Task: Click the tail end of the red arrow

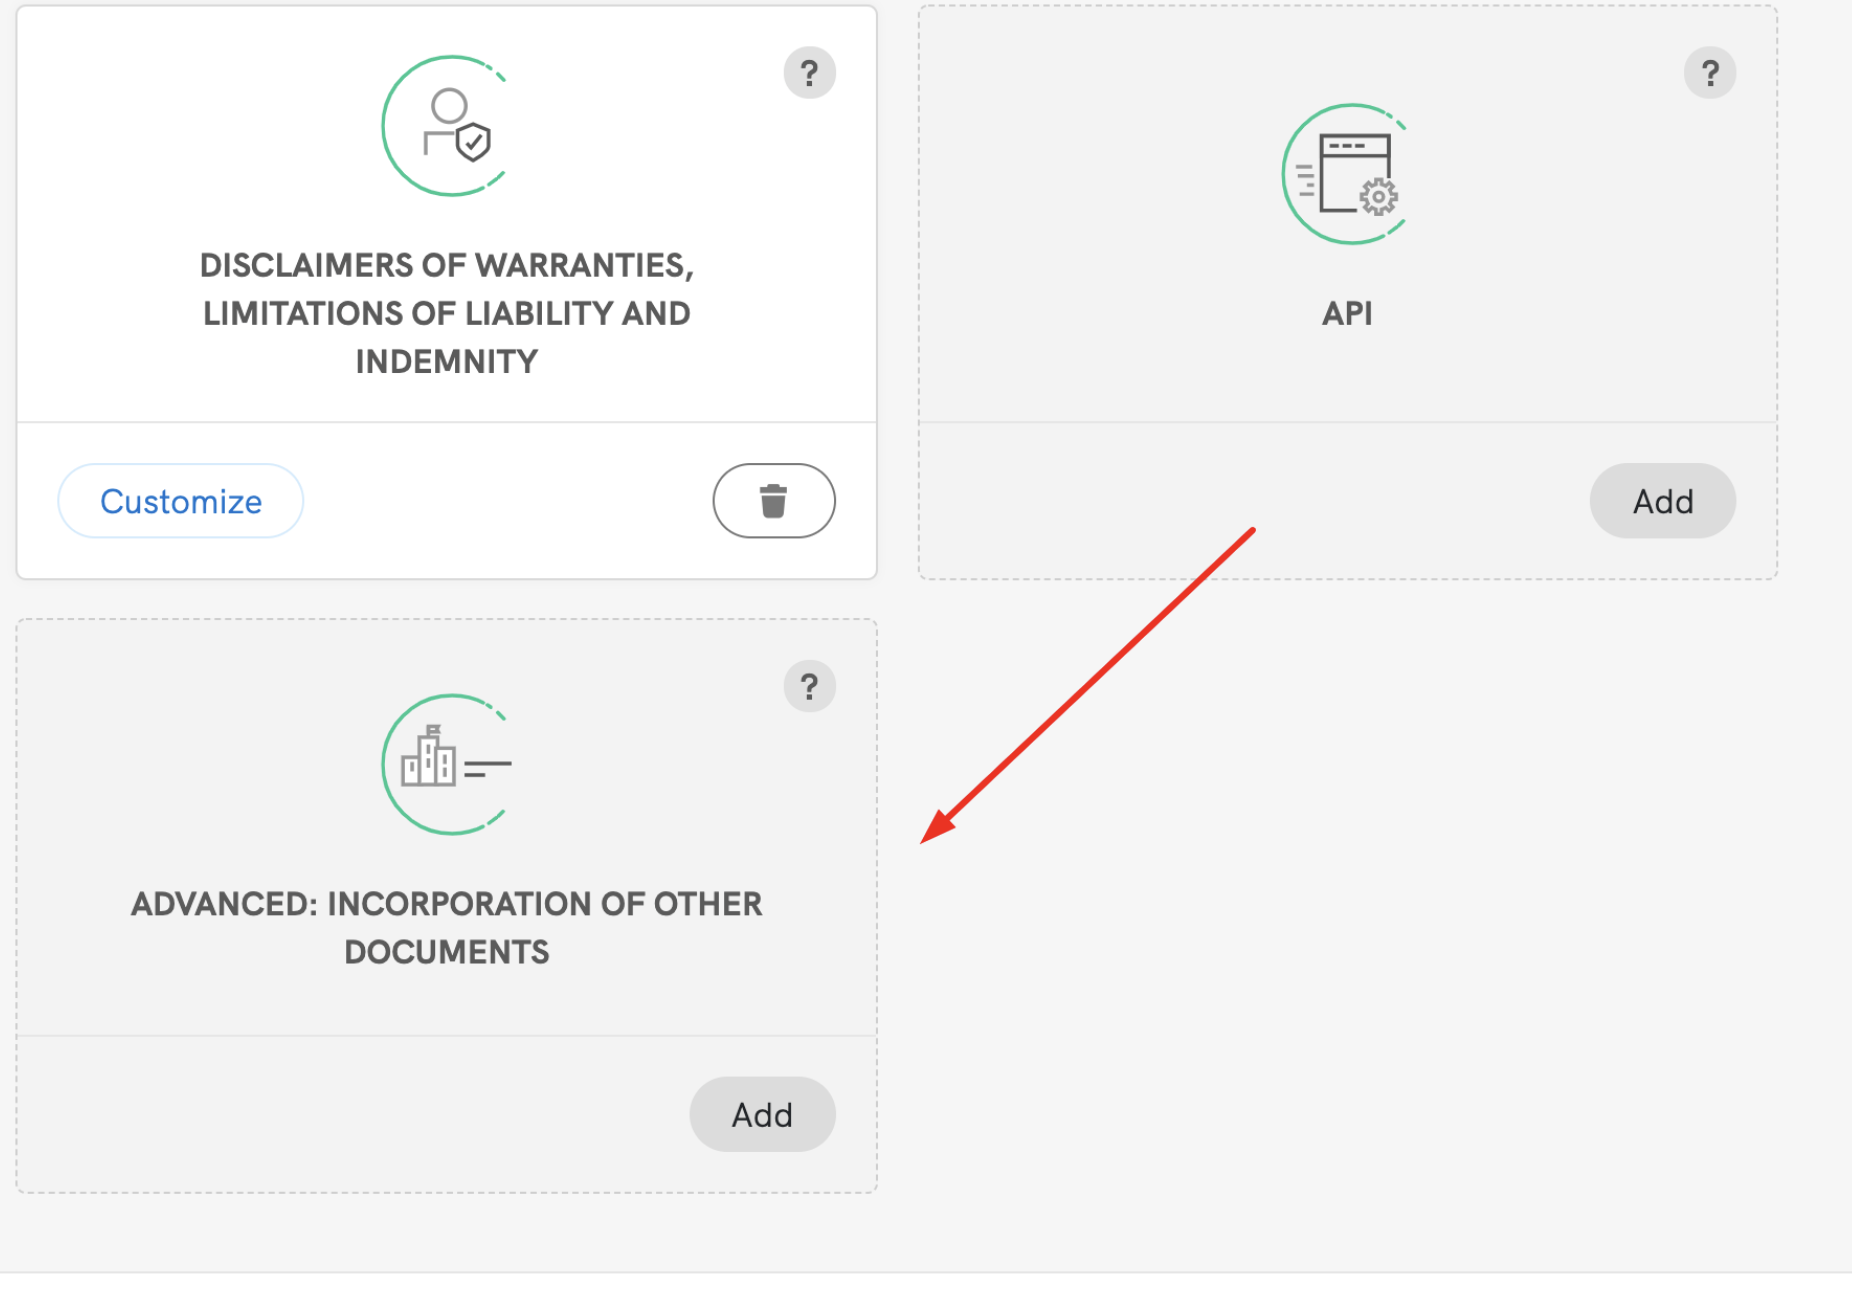Action: pos(1250,532)
